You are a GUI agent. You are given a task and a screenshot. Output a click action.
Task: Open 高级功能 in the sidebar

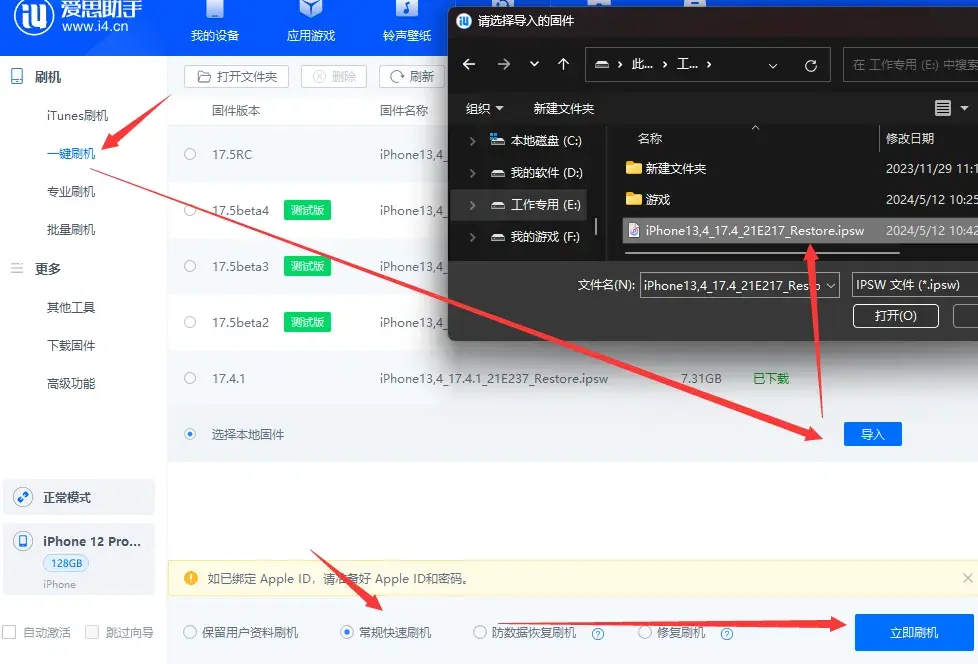pos(71,383)
